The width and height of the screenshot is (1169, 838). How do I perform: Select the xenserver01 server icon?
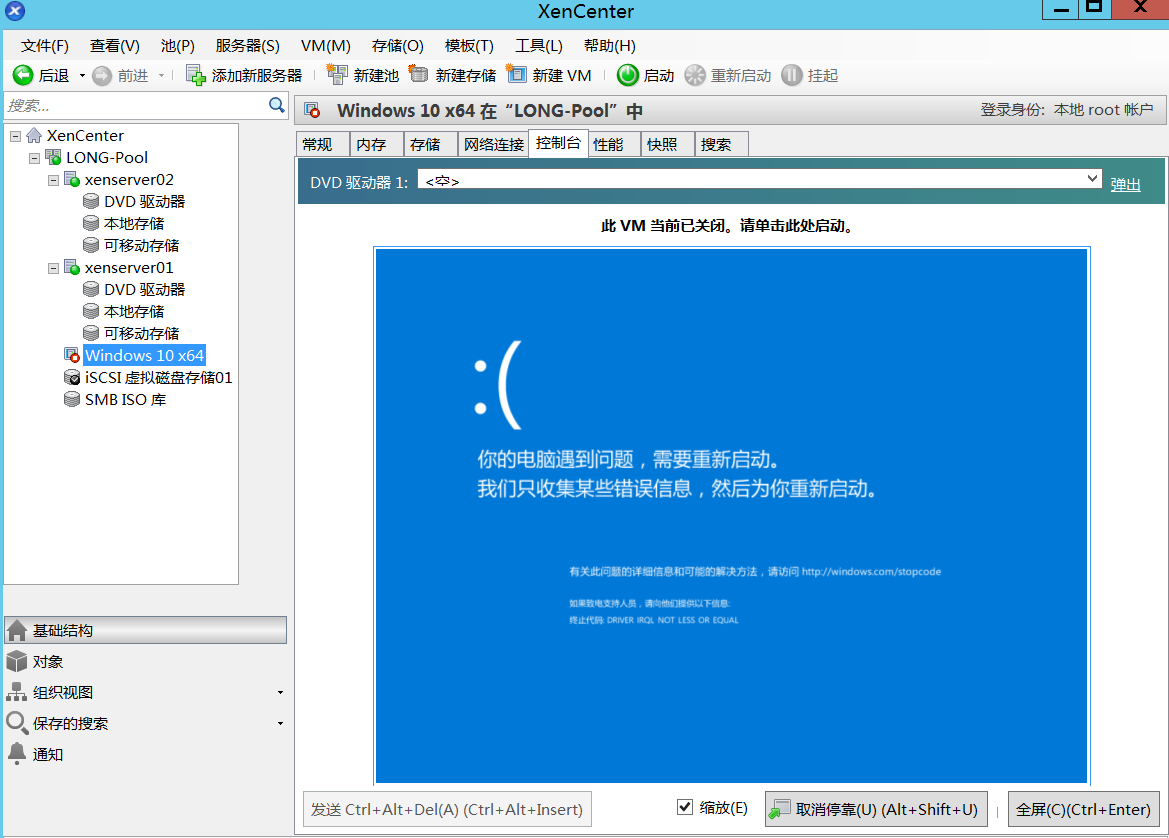(72, 268)
